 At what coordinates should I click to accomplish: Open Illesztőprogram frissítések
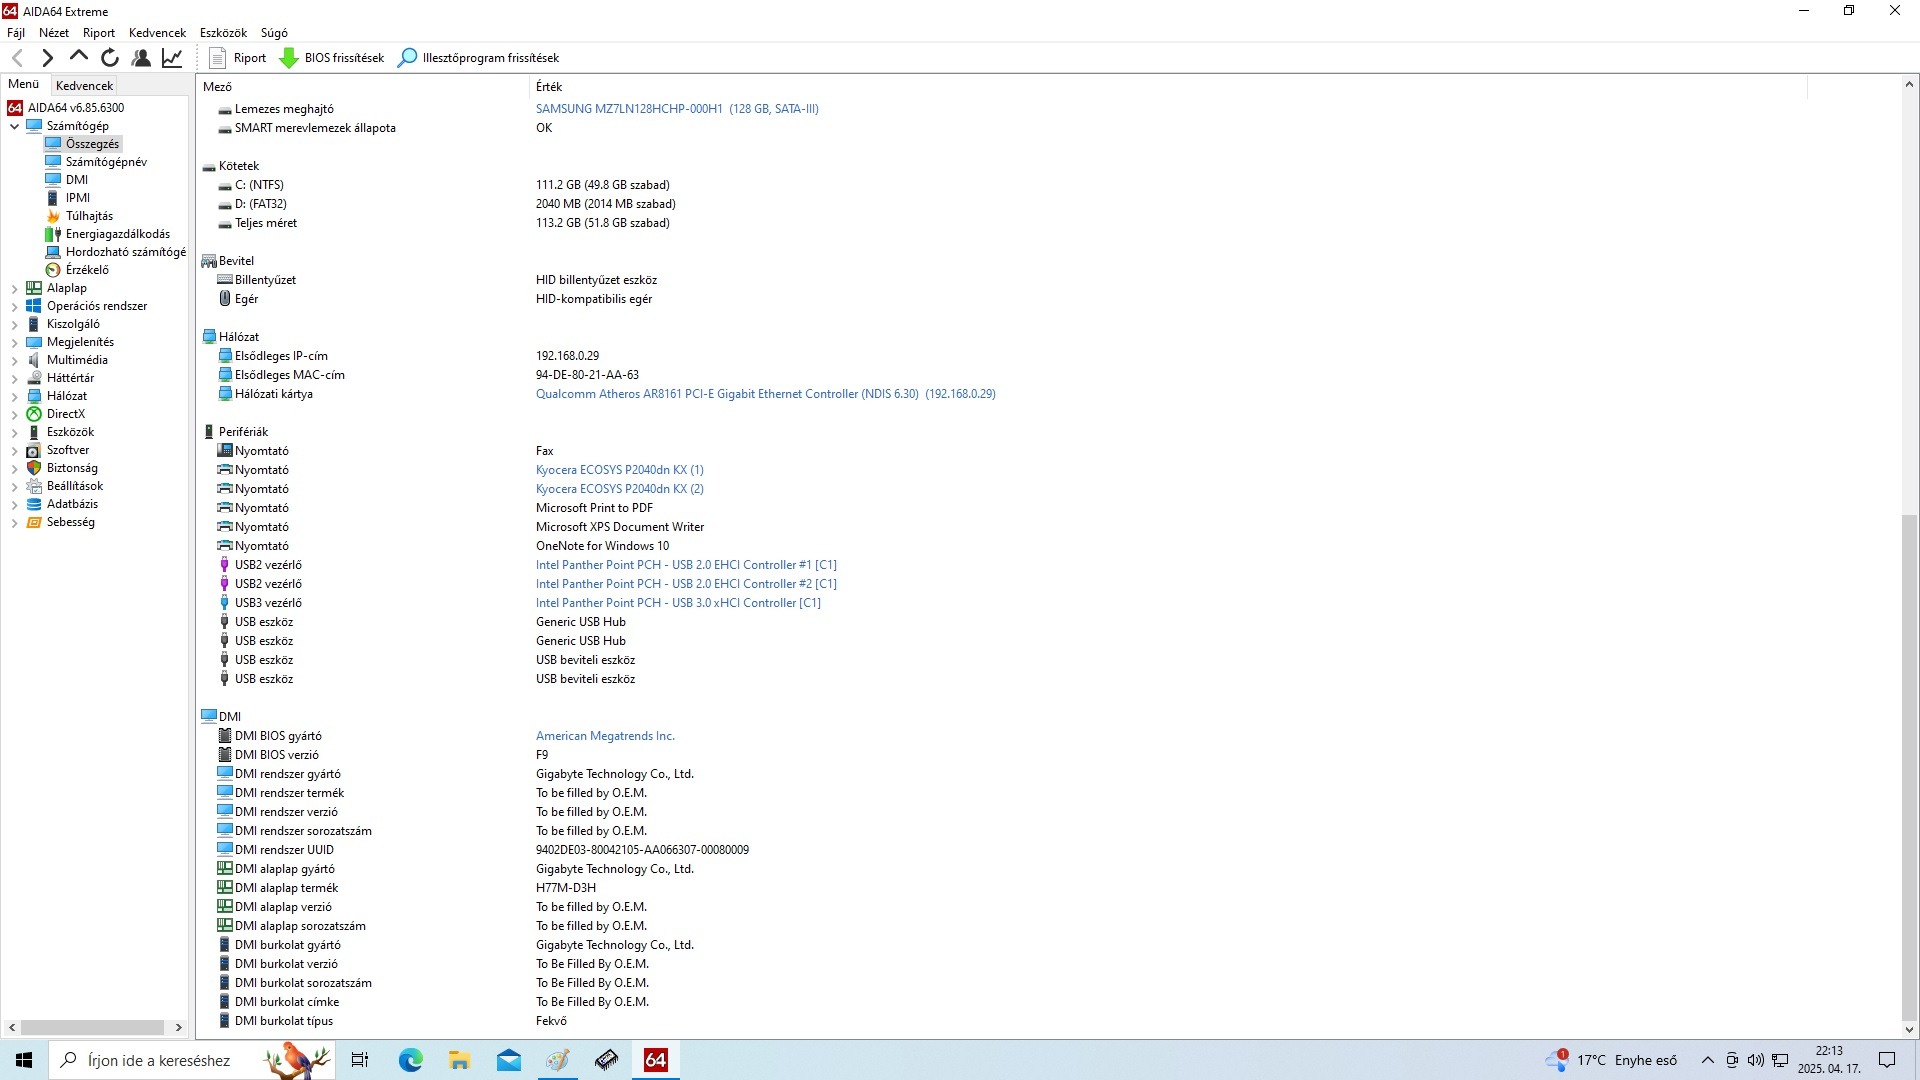478,58
